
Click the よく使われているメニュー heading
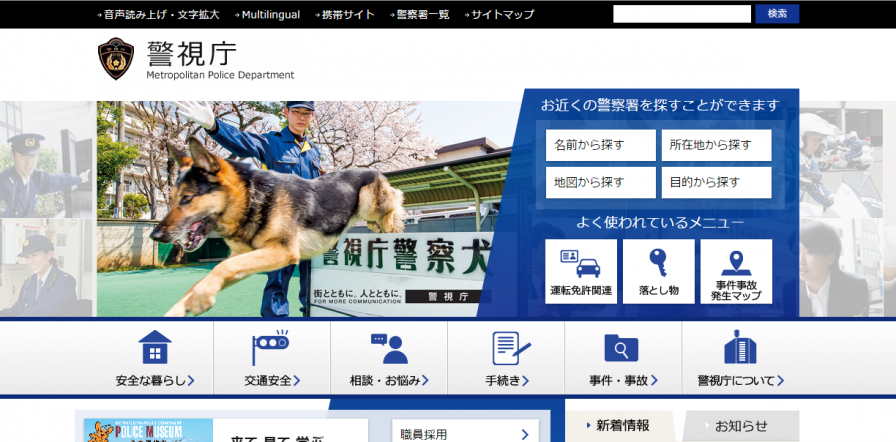pos(660,223)
